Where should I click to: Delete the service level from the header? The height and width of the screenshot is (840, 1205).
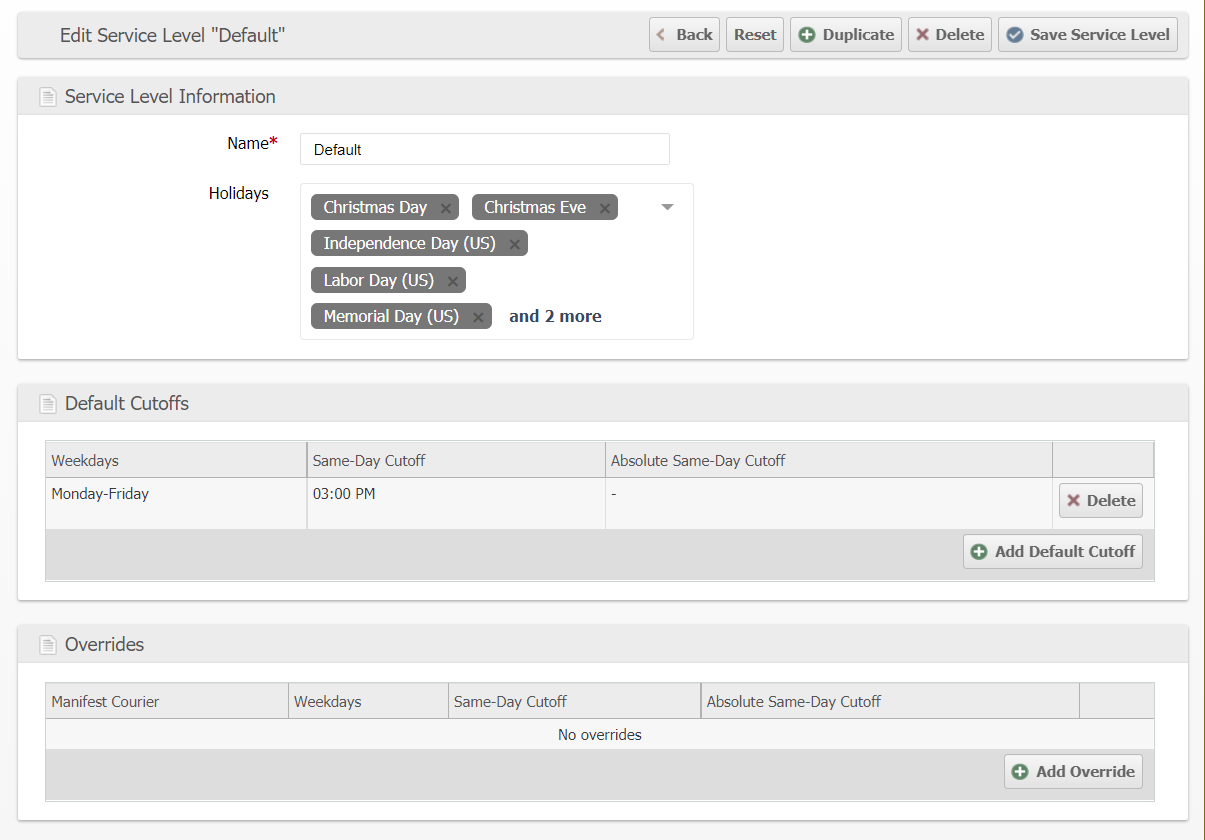point(950,34)
